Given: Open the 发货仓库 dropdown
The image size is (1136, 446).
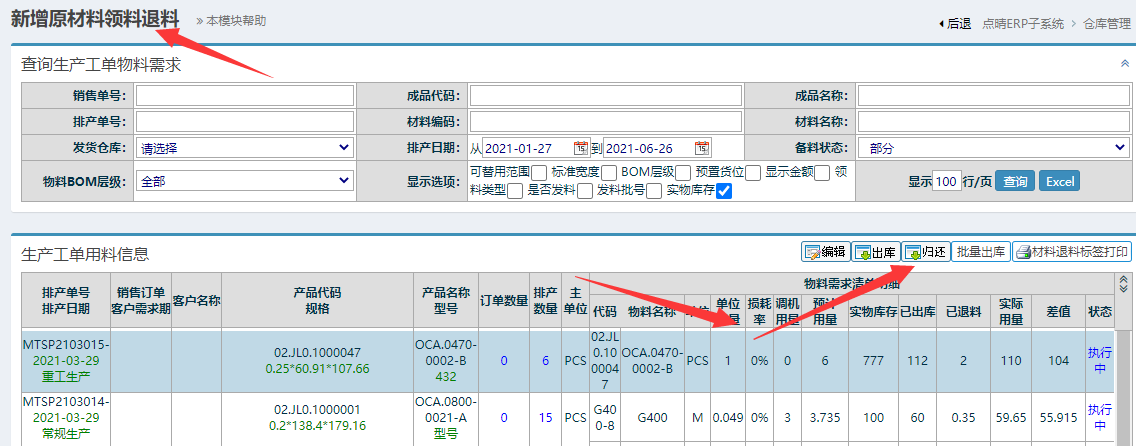Looking at the screenshot, I should (244, 148).
